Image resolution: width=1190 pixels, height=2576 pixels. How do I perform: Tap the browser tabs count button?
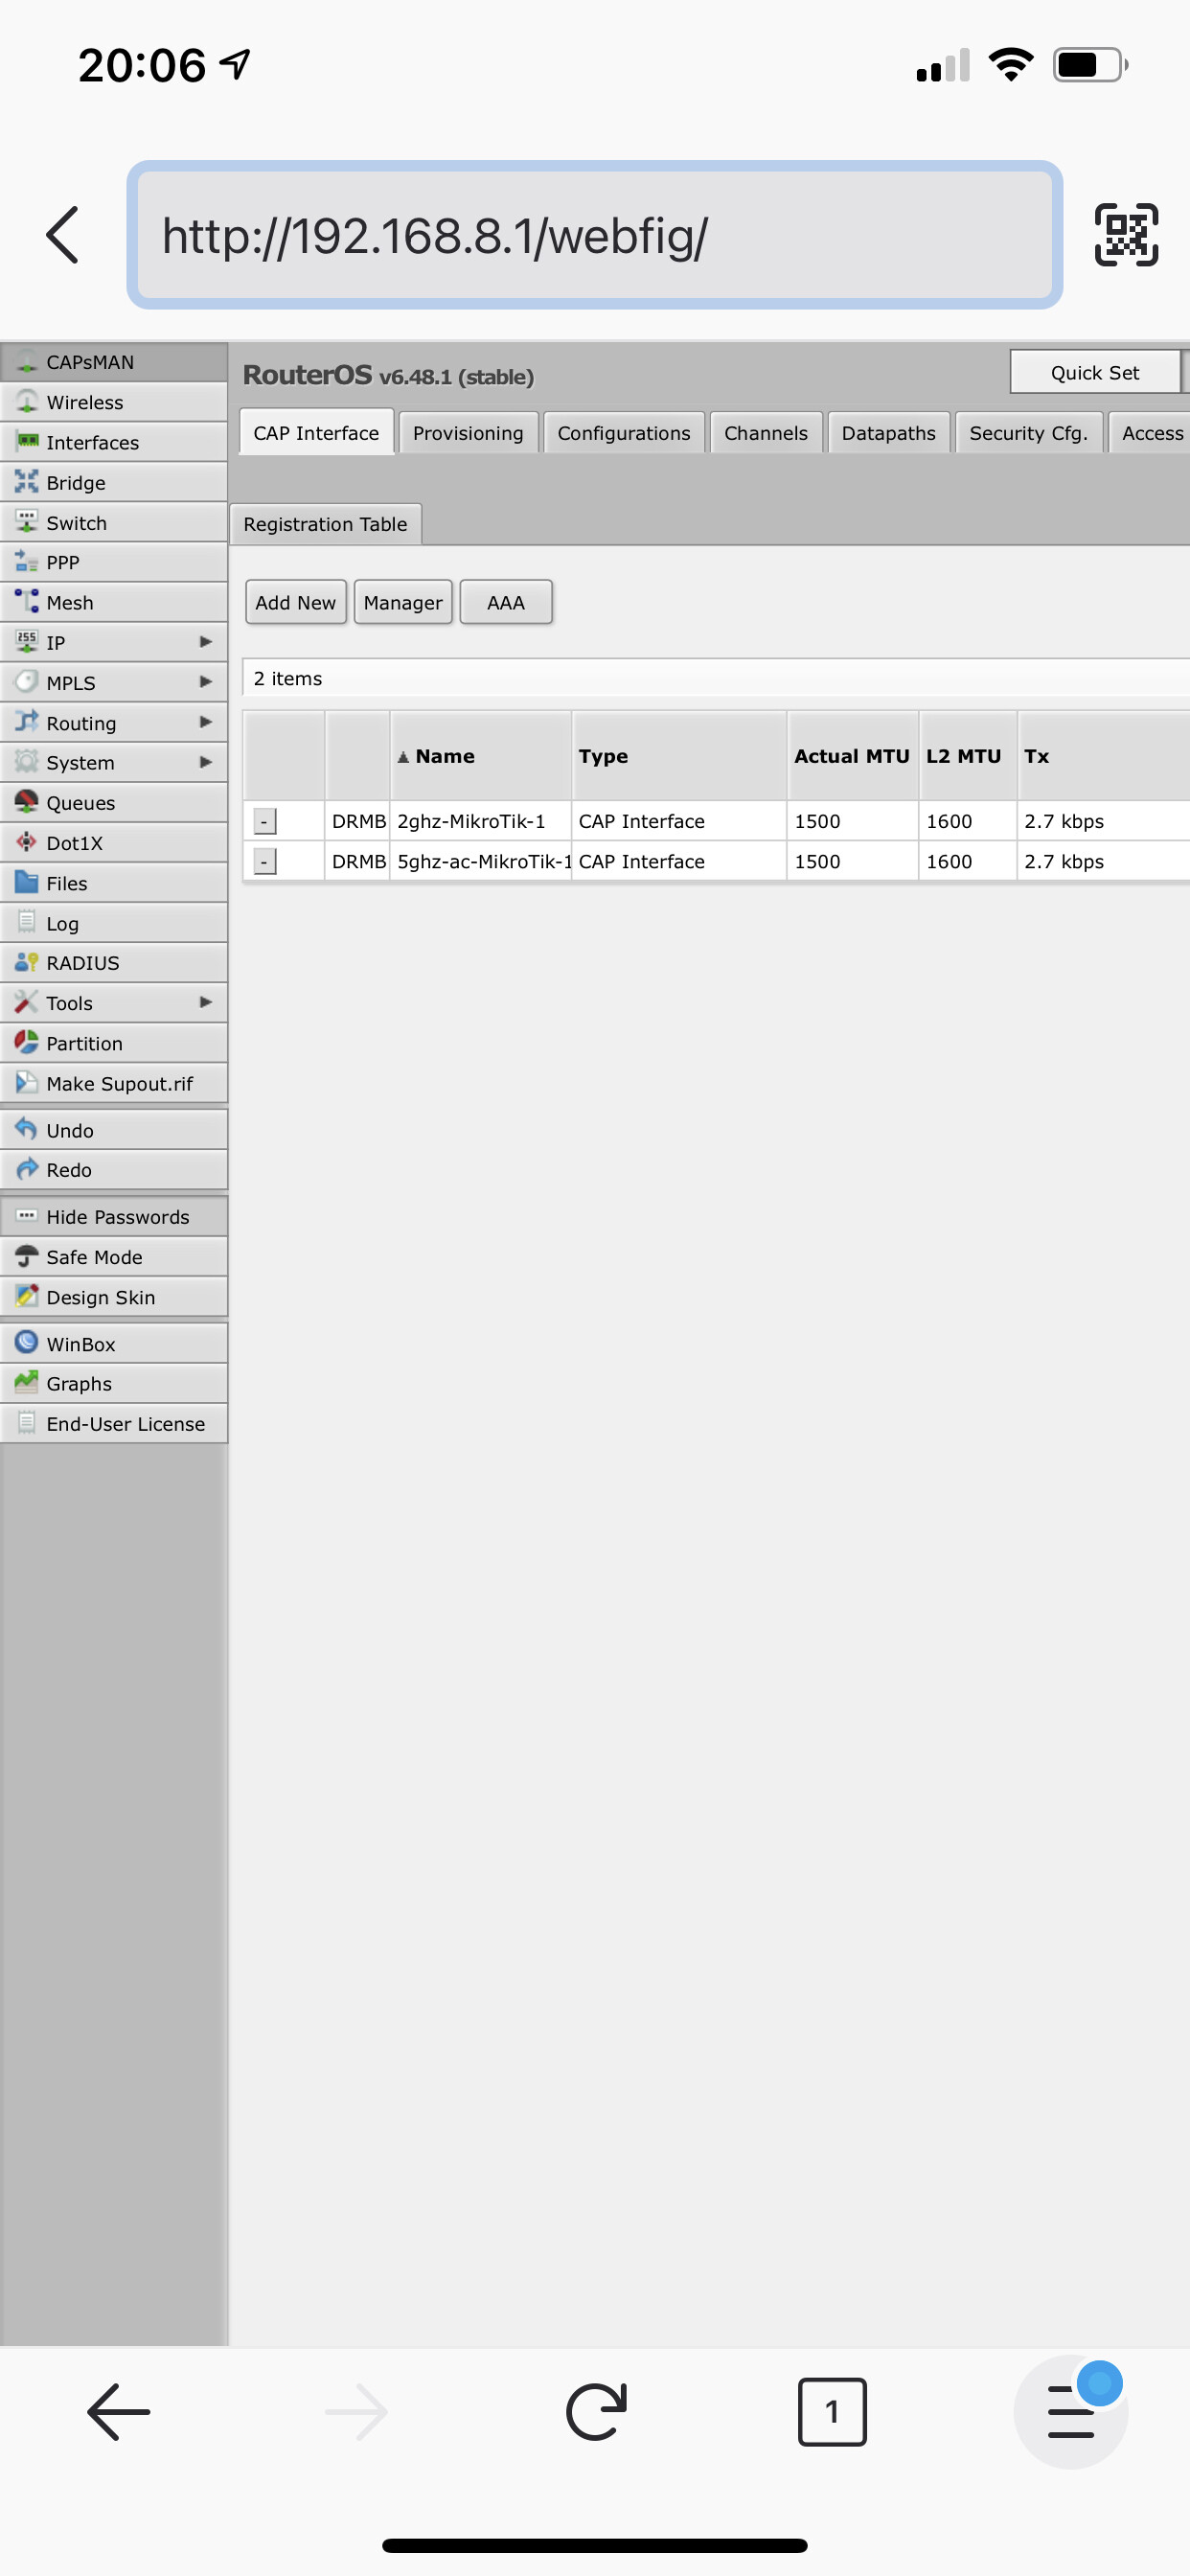(832, 2412)
